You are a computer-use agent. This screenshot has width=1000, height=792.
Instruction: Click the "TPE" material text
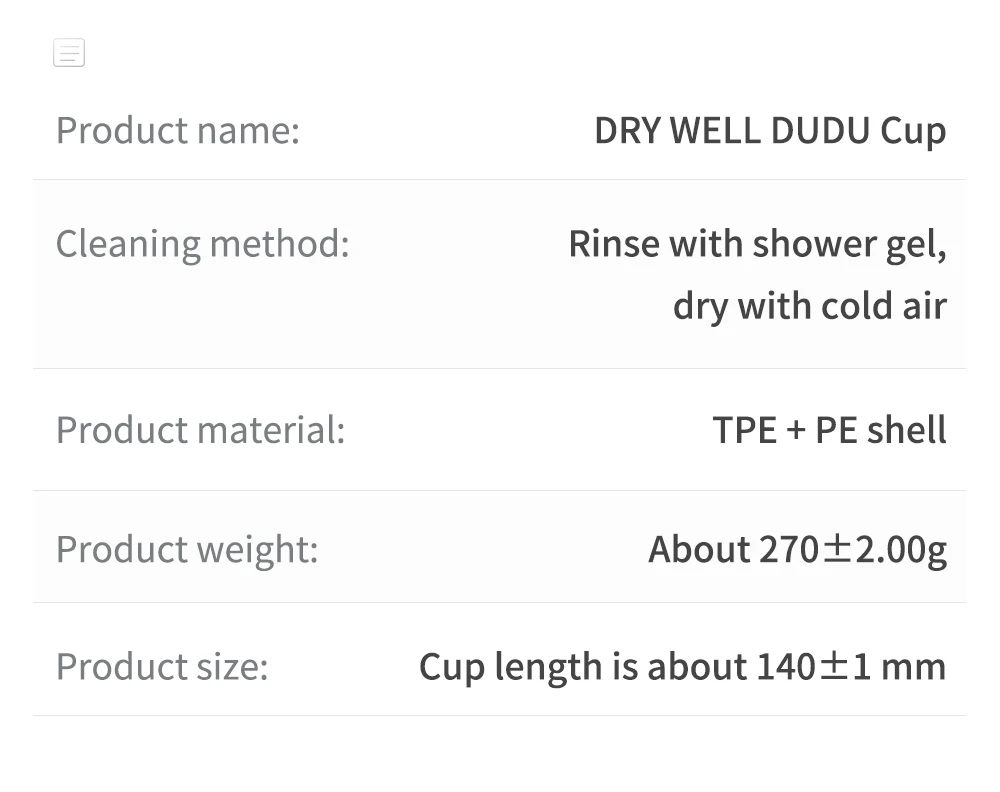click(744, 430)
